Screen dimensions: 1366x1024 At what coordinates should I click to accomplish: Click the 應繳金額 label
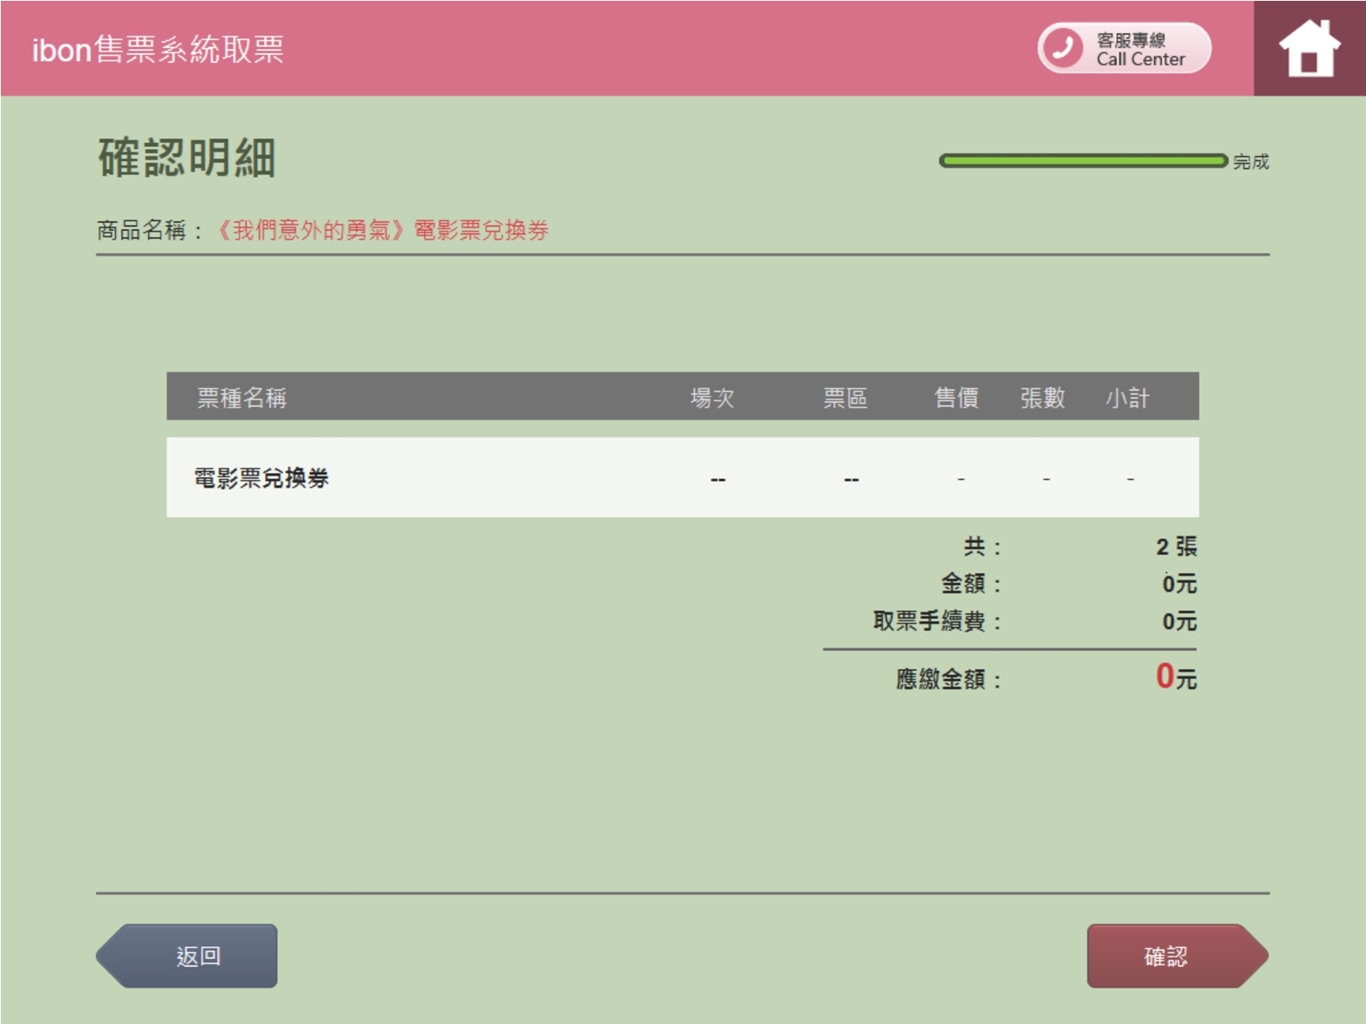(948, 679)
